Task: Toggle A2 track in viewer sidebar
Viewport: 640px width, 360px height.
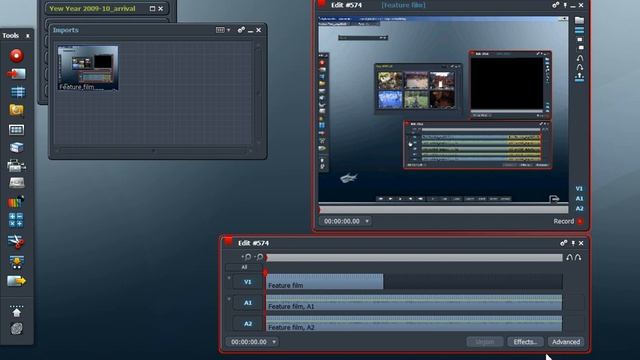Action: pyautogui.click(x=579, y=208)
